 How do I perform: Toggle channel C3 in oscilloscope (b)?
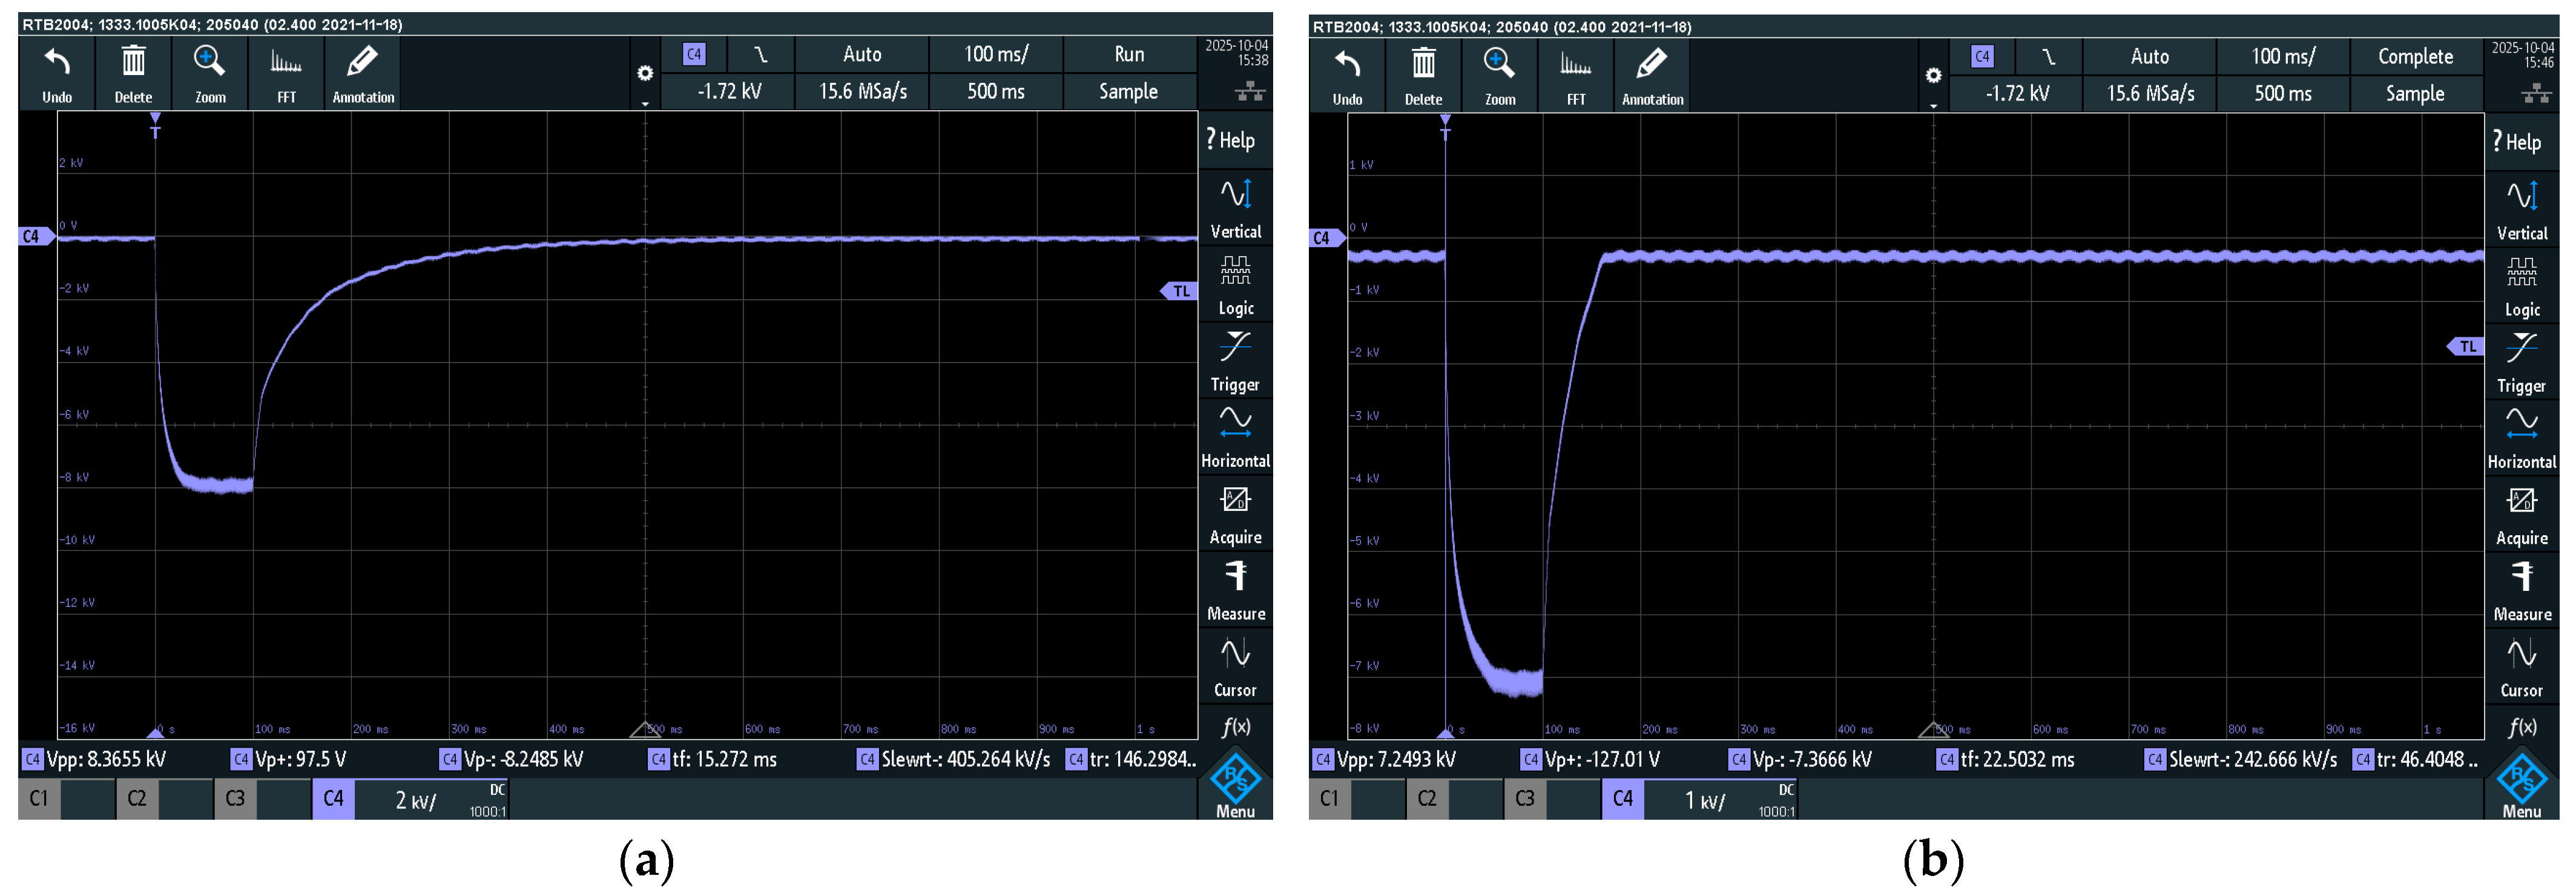coord(1524,798)
